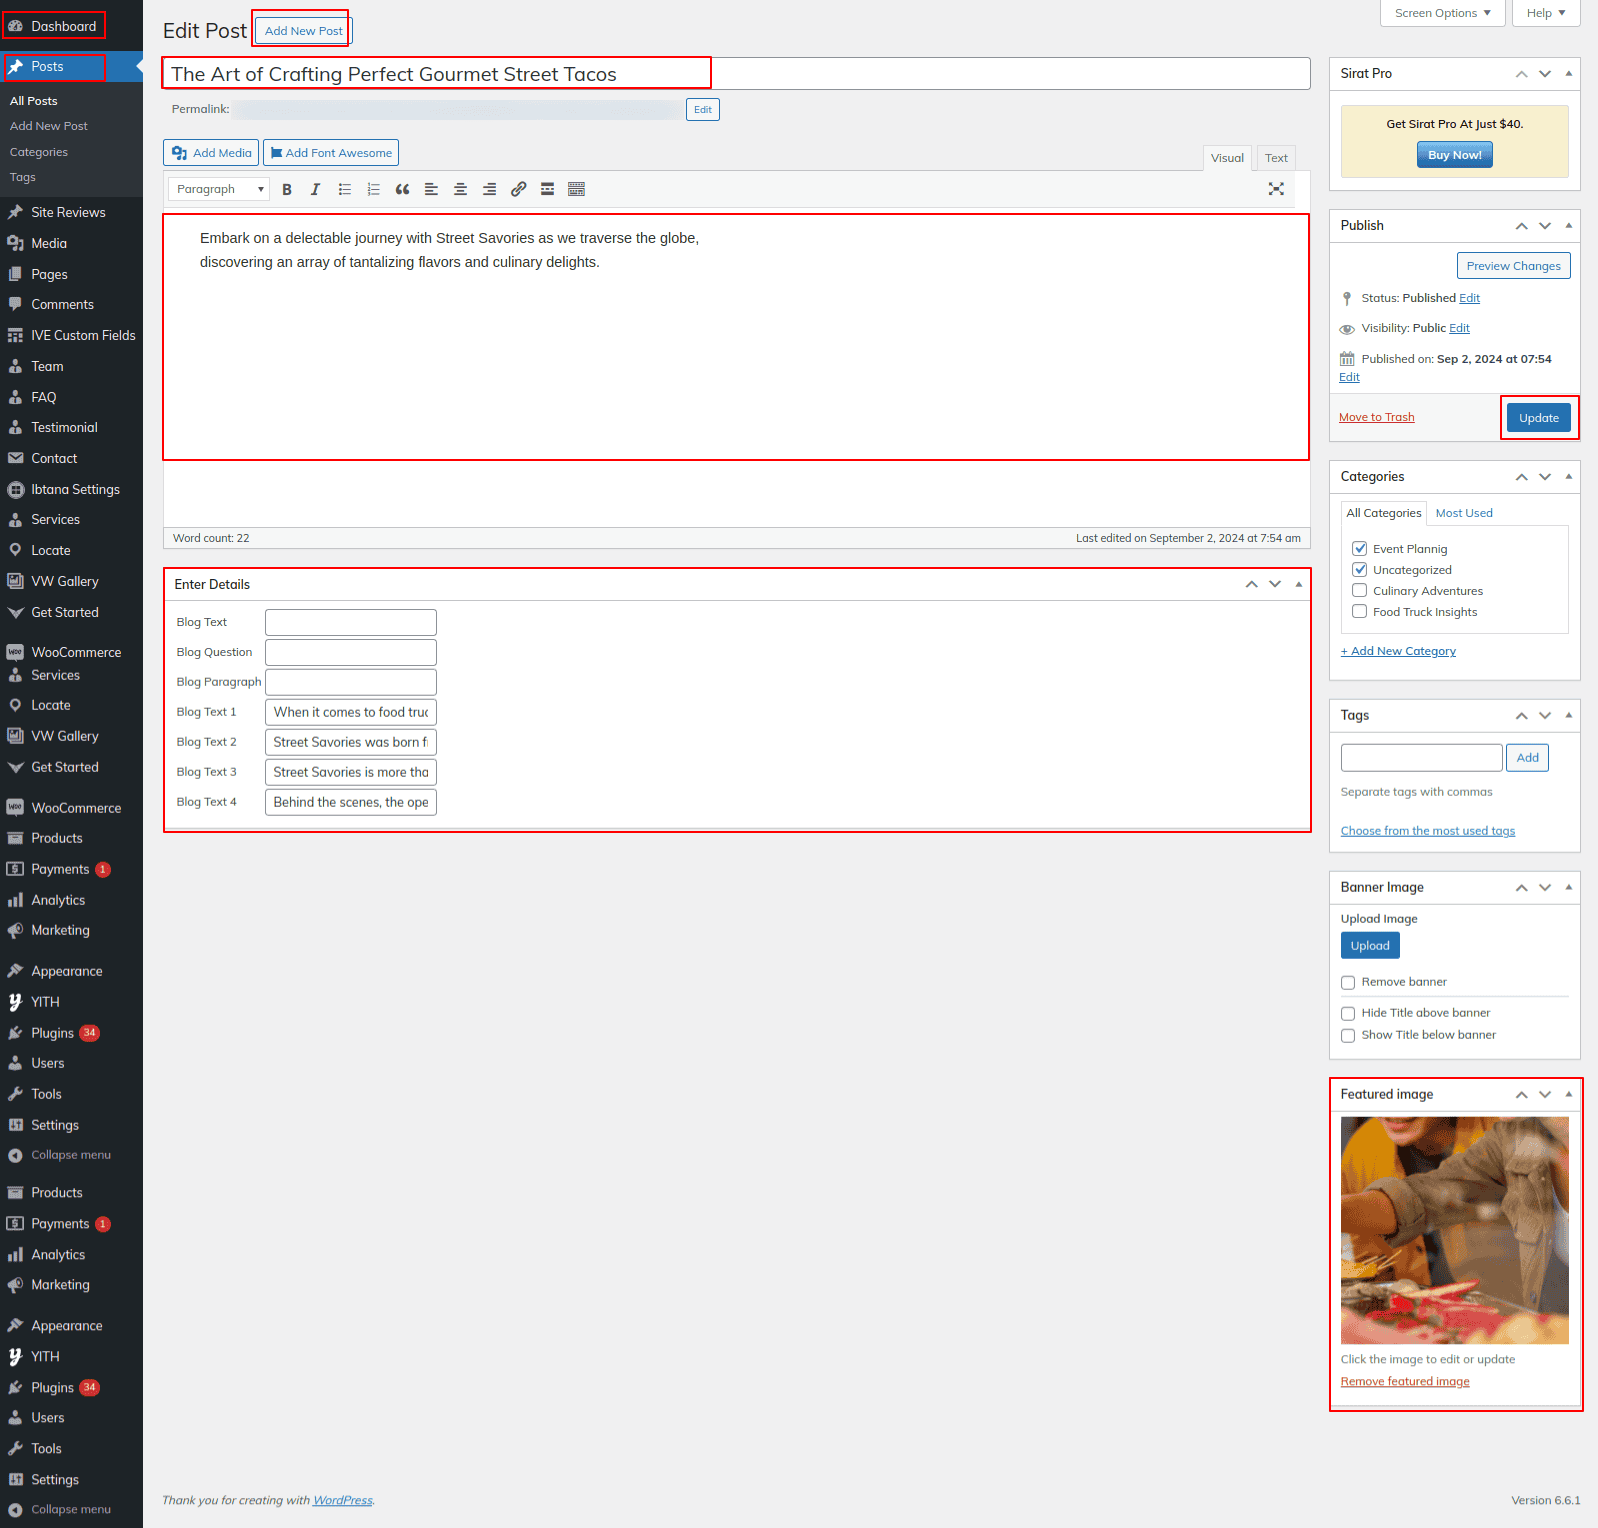Image resolution: width=1598 pixels, height=1528 pixels.
Task: Move Banner Image panel up
Action: tap(1521, 888)
